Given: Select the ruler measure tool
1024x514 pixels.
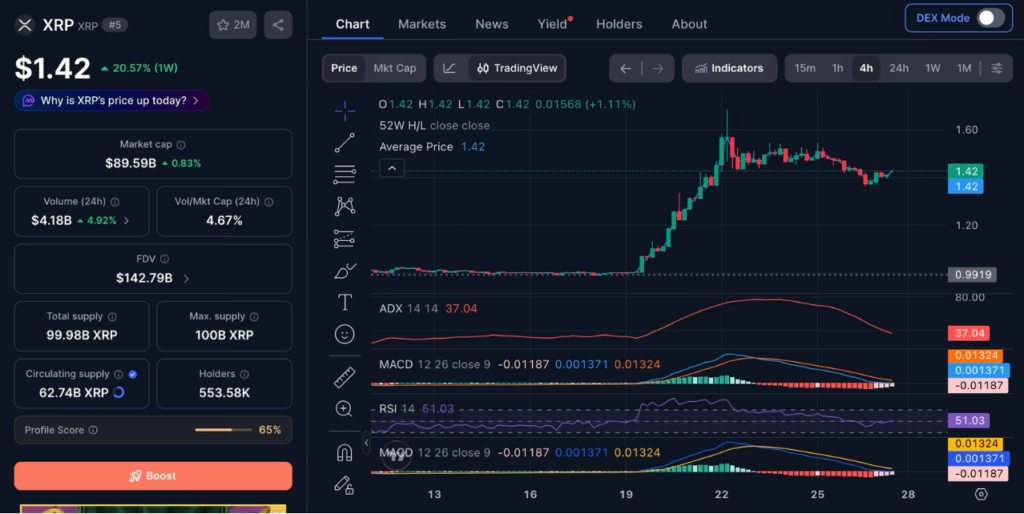Looking at the screenshot, I should tap(345, 377).
